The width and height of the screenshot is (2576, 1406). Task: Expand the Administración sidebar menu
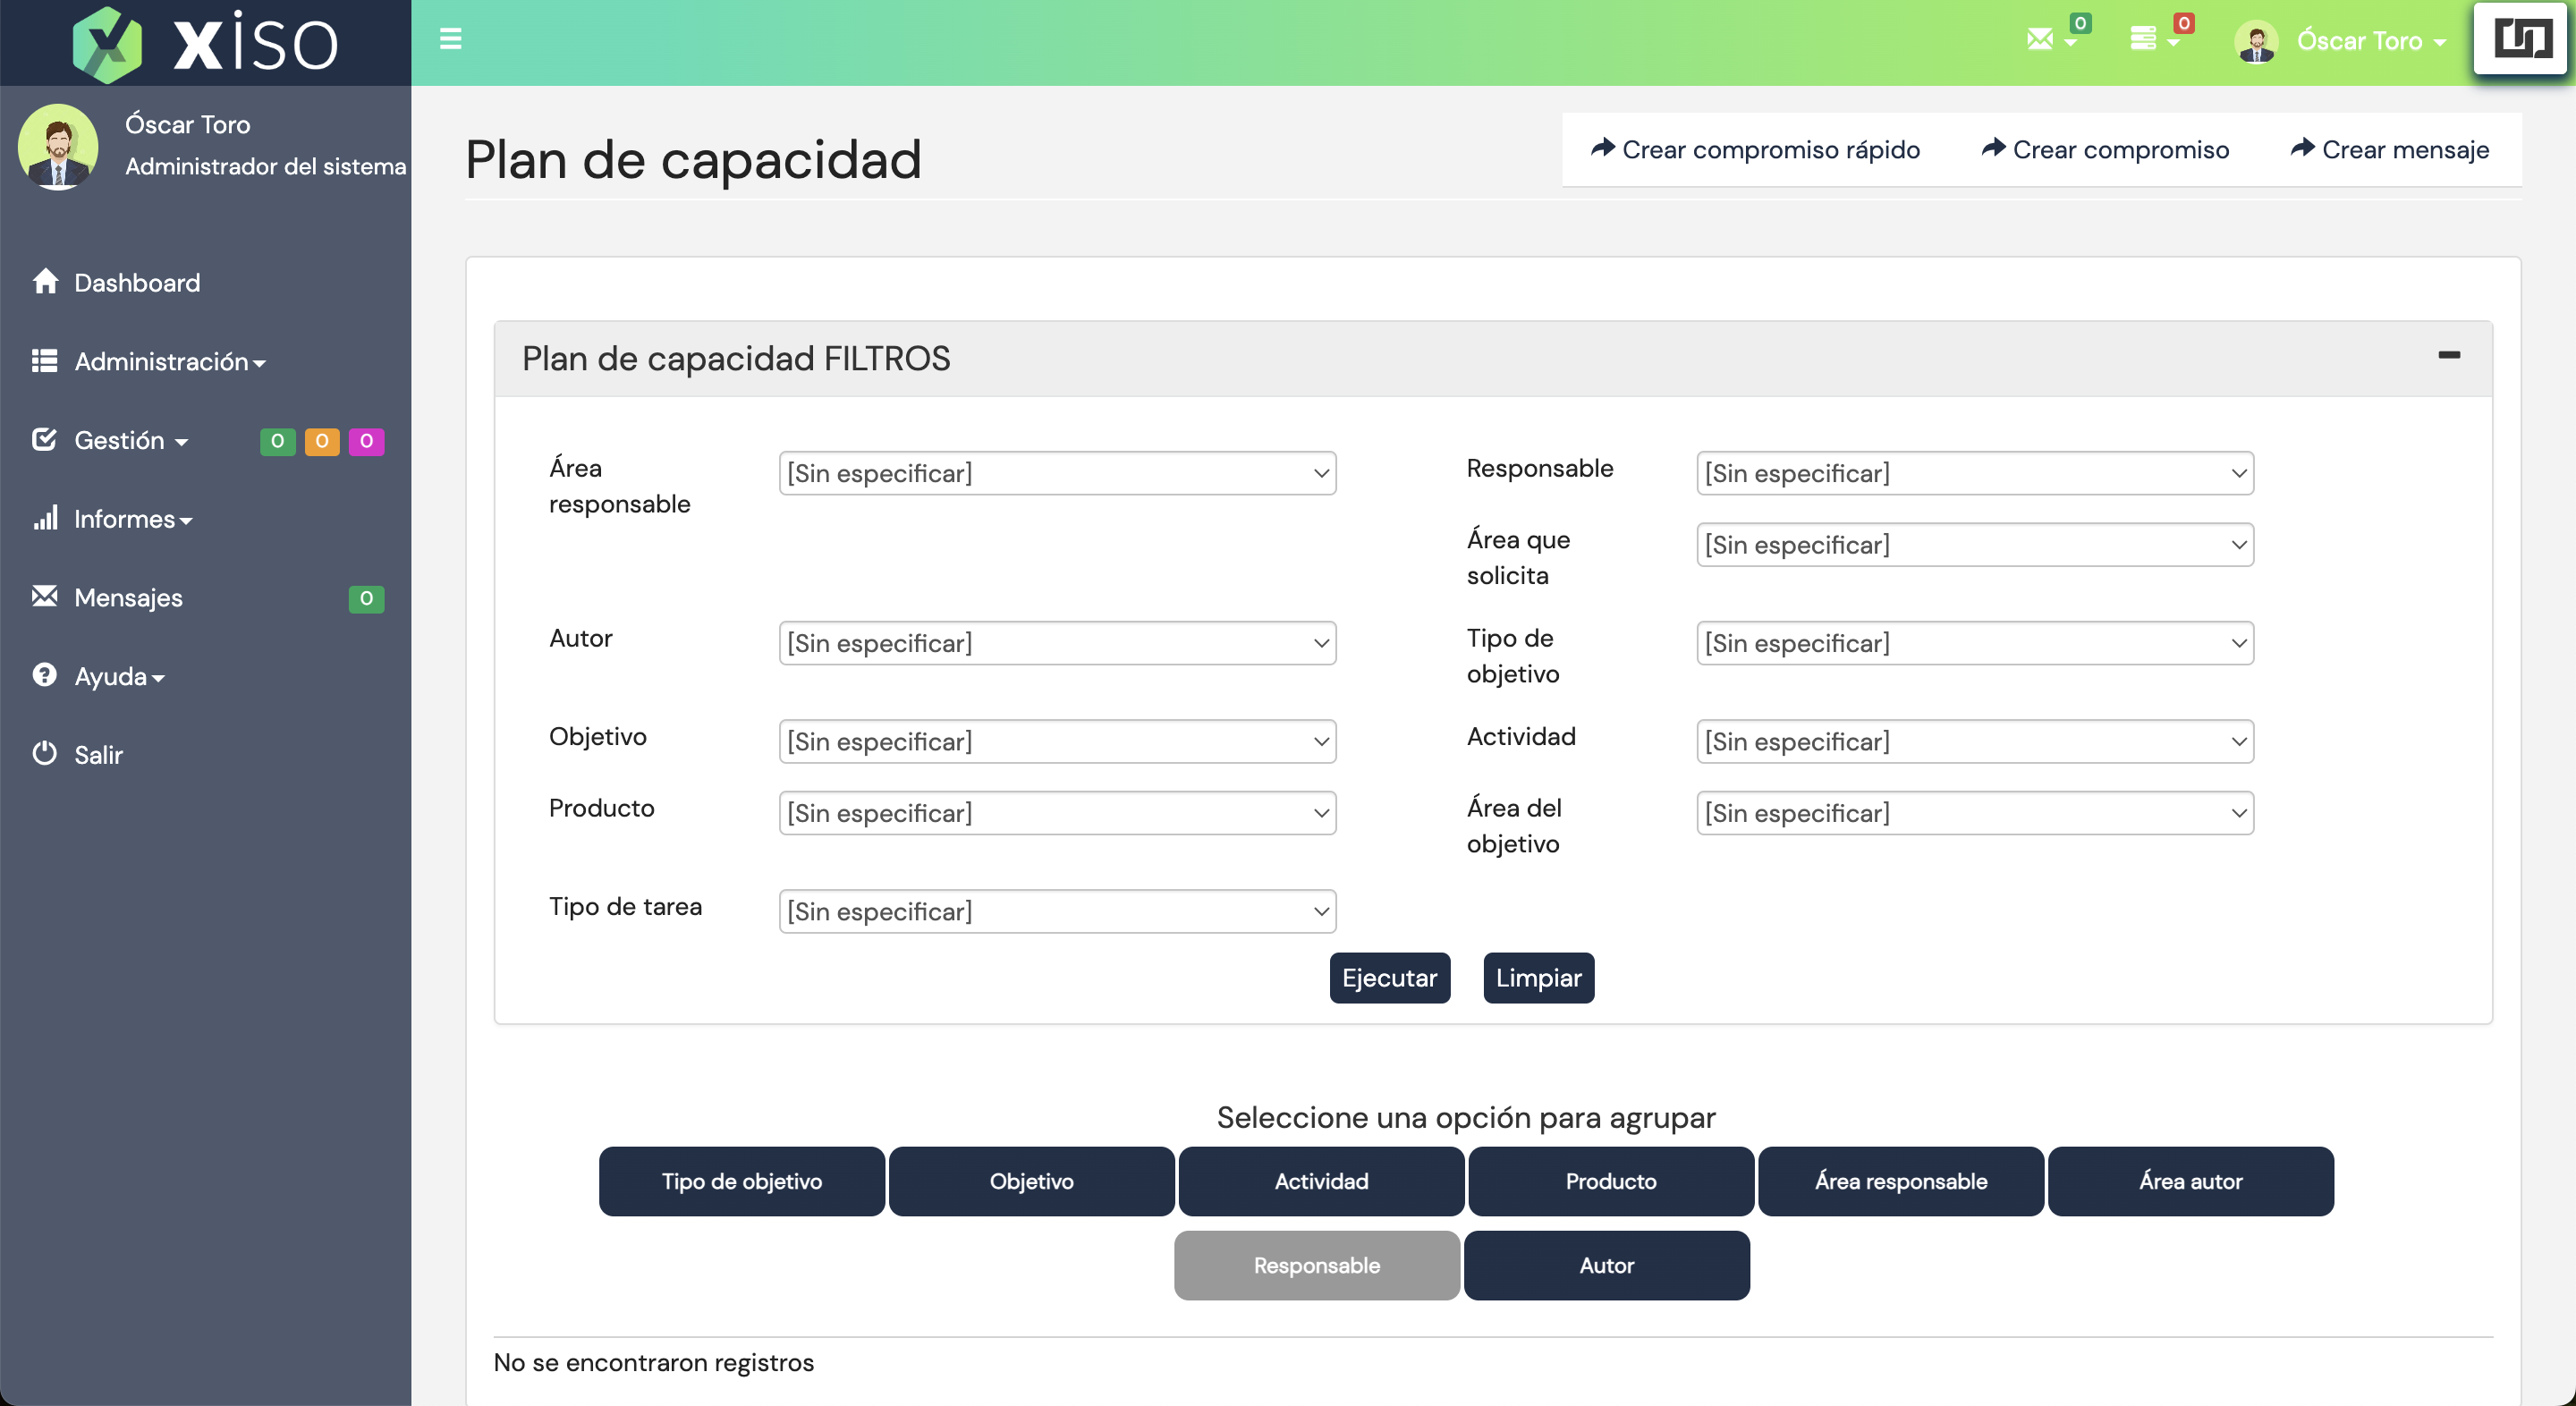(169, 361)
